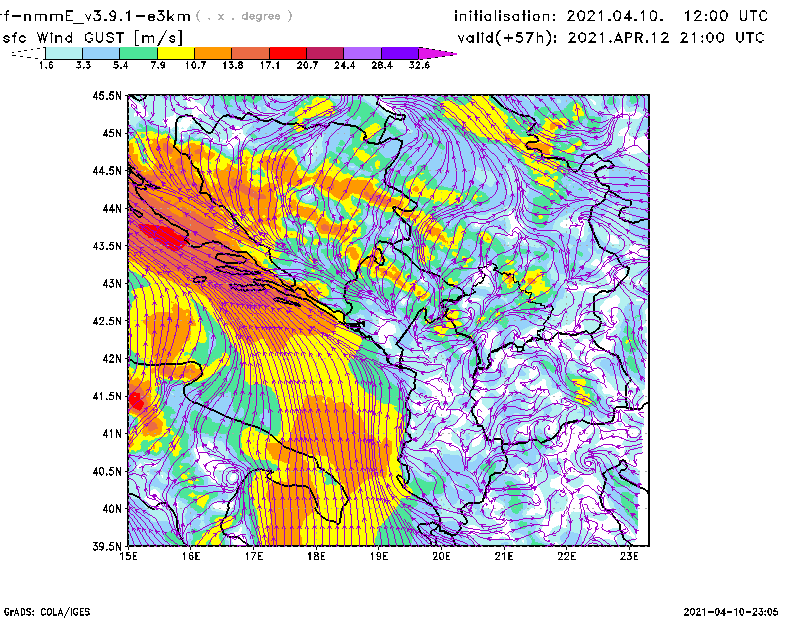
Task: Click the 22E longitude label
Action: (567, 556)
